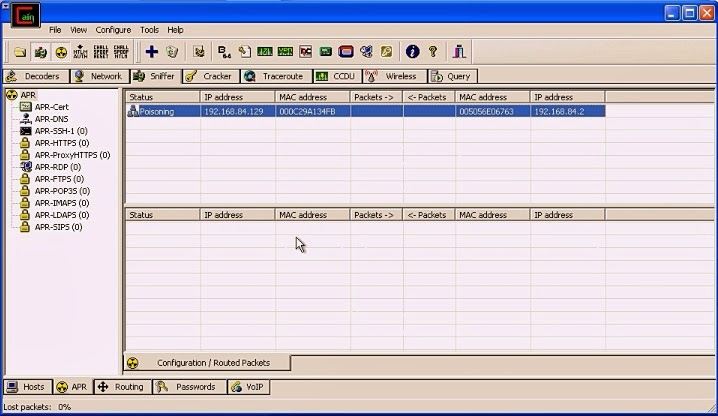Click the MAC address 000C29A134FB cell
The image size is (718, 416).
point(313,111)
